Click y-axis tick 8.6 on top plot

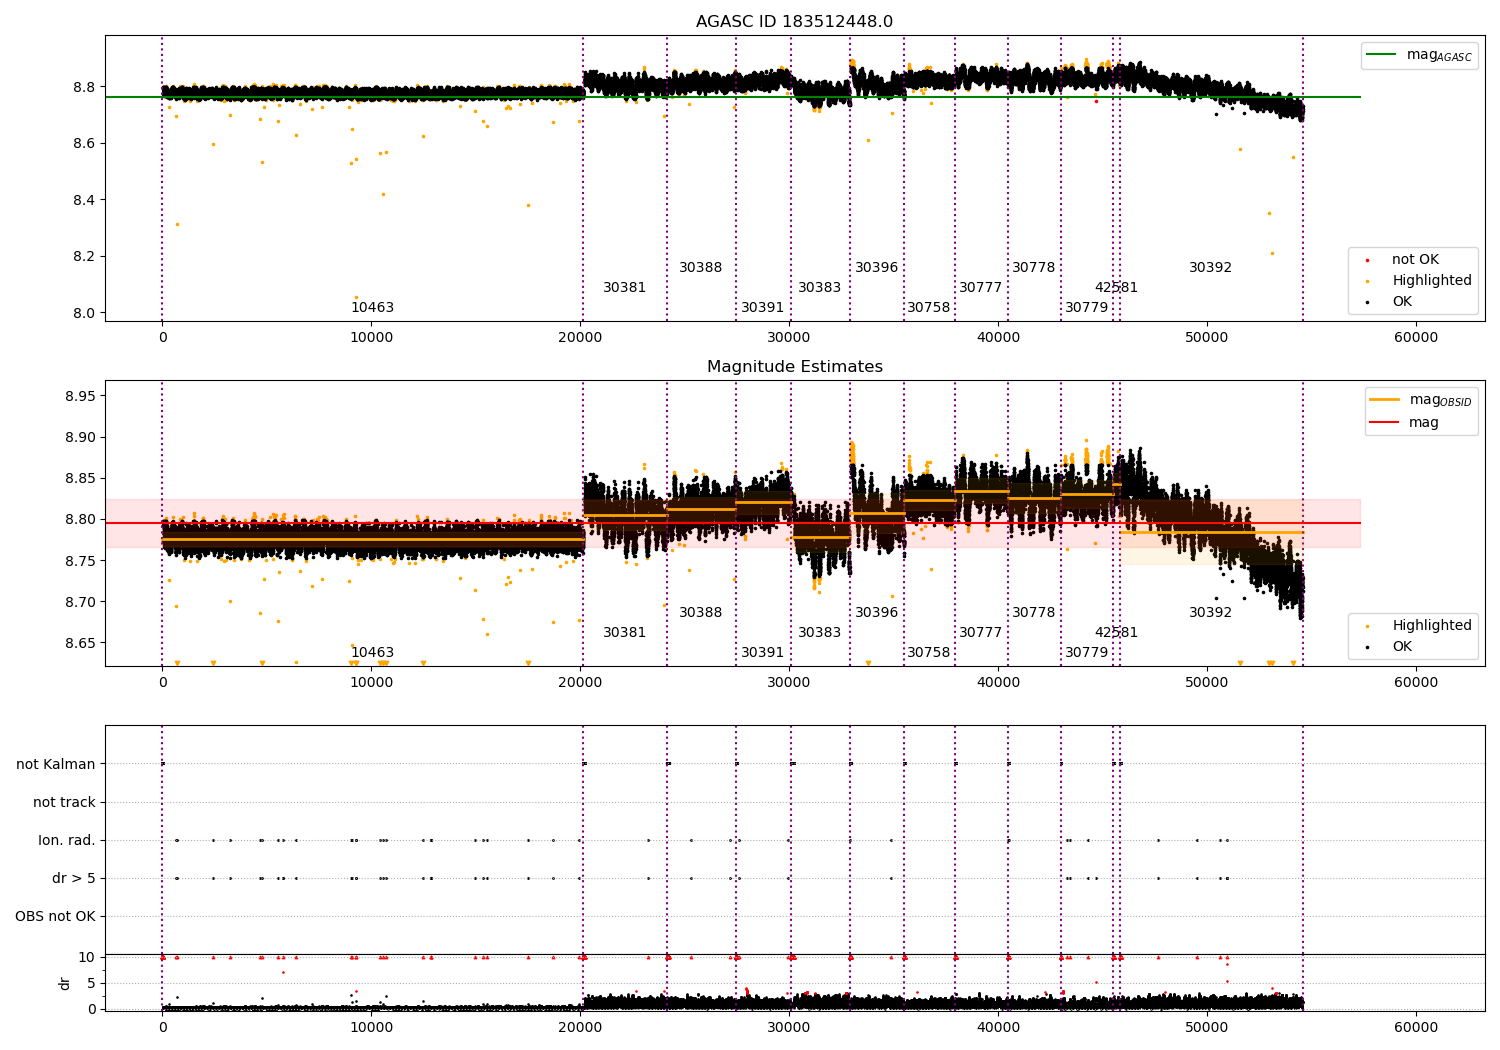point(85,144)
